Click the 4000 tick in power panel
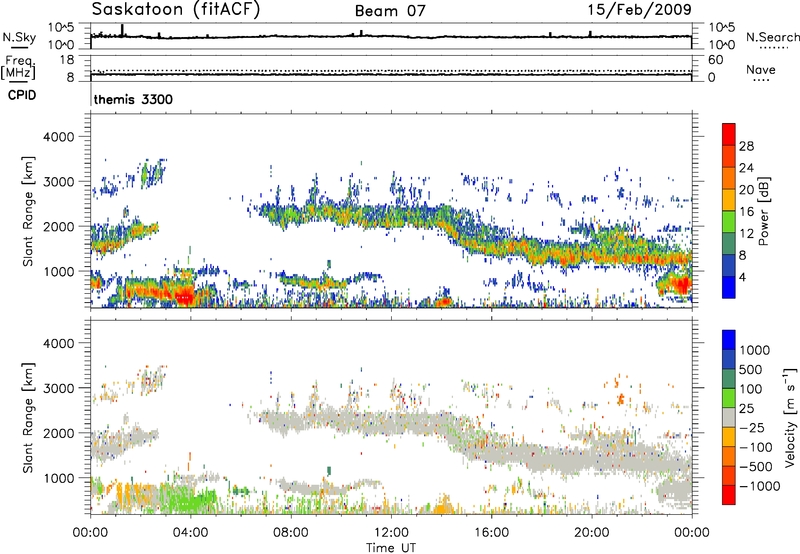This screenshot has width=800, height=554. click(x=59, y=137)
